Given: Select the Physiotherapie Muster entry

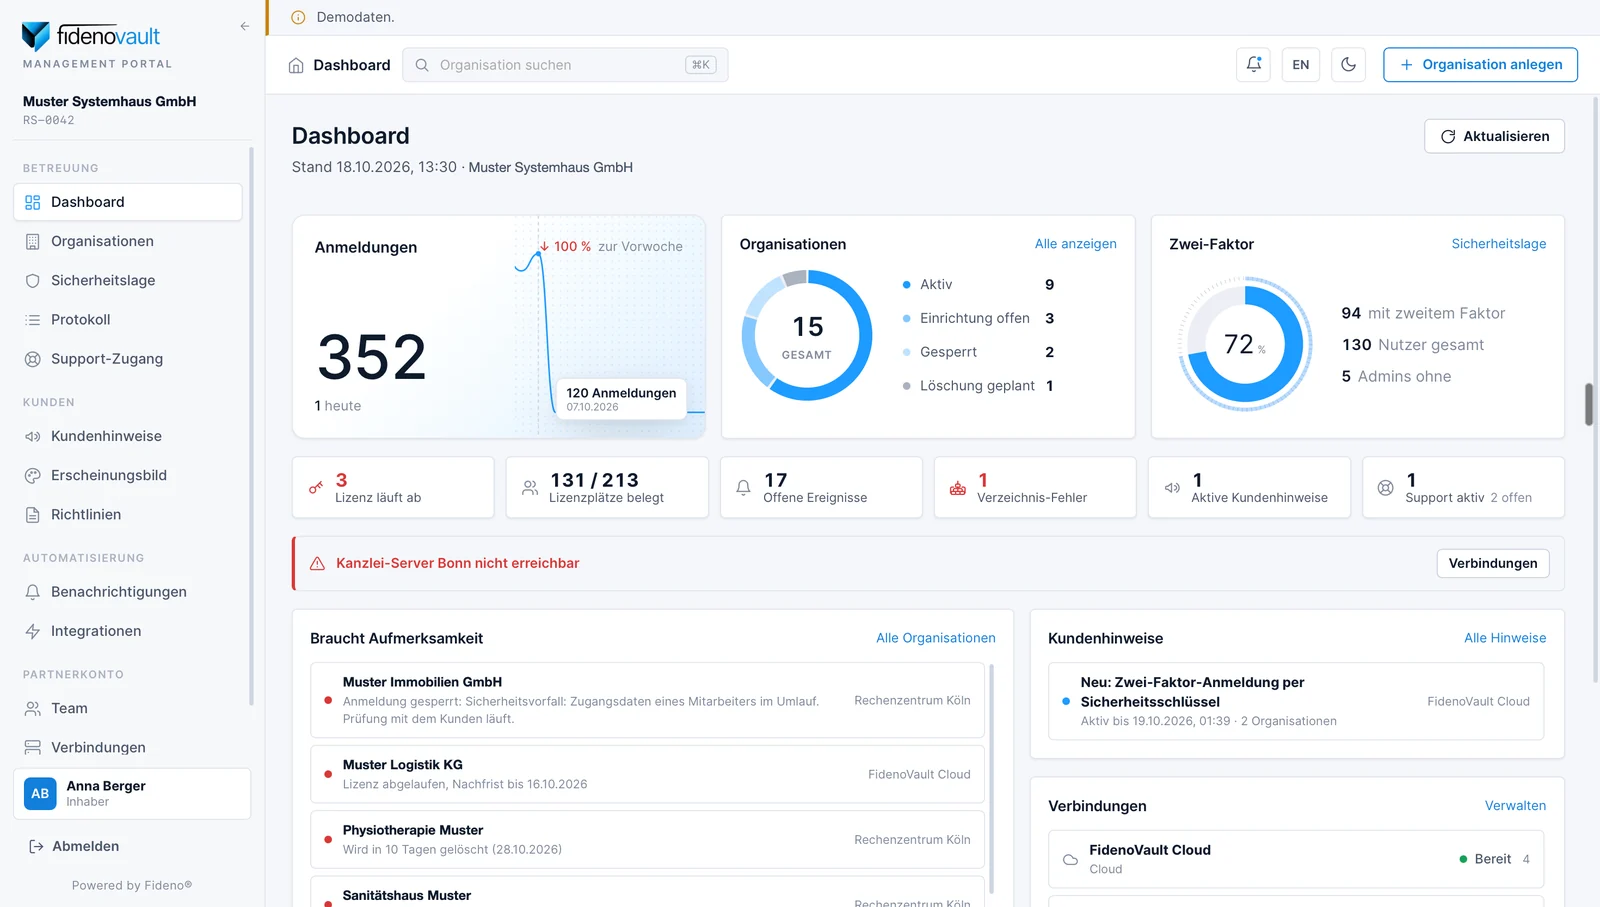Looking at the screenshot, I should tap(647, 840).
